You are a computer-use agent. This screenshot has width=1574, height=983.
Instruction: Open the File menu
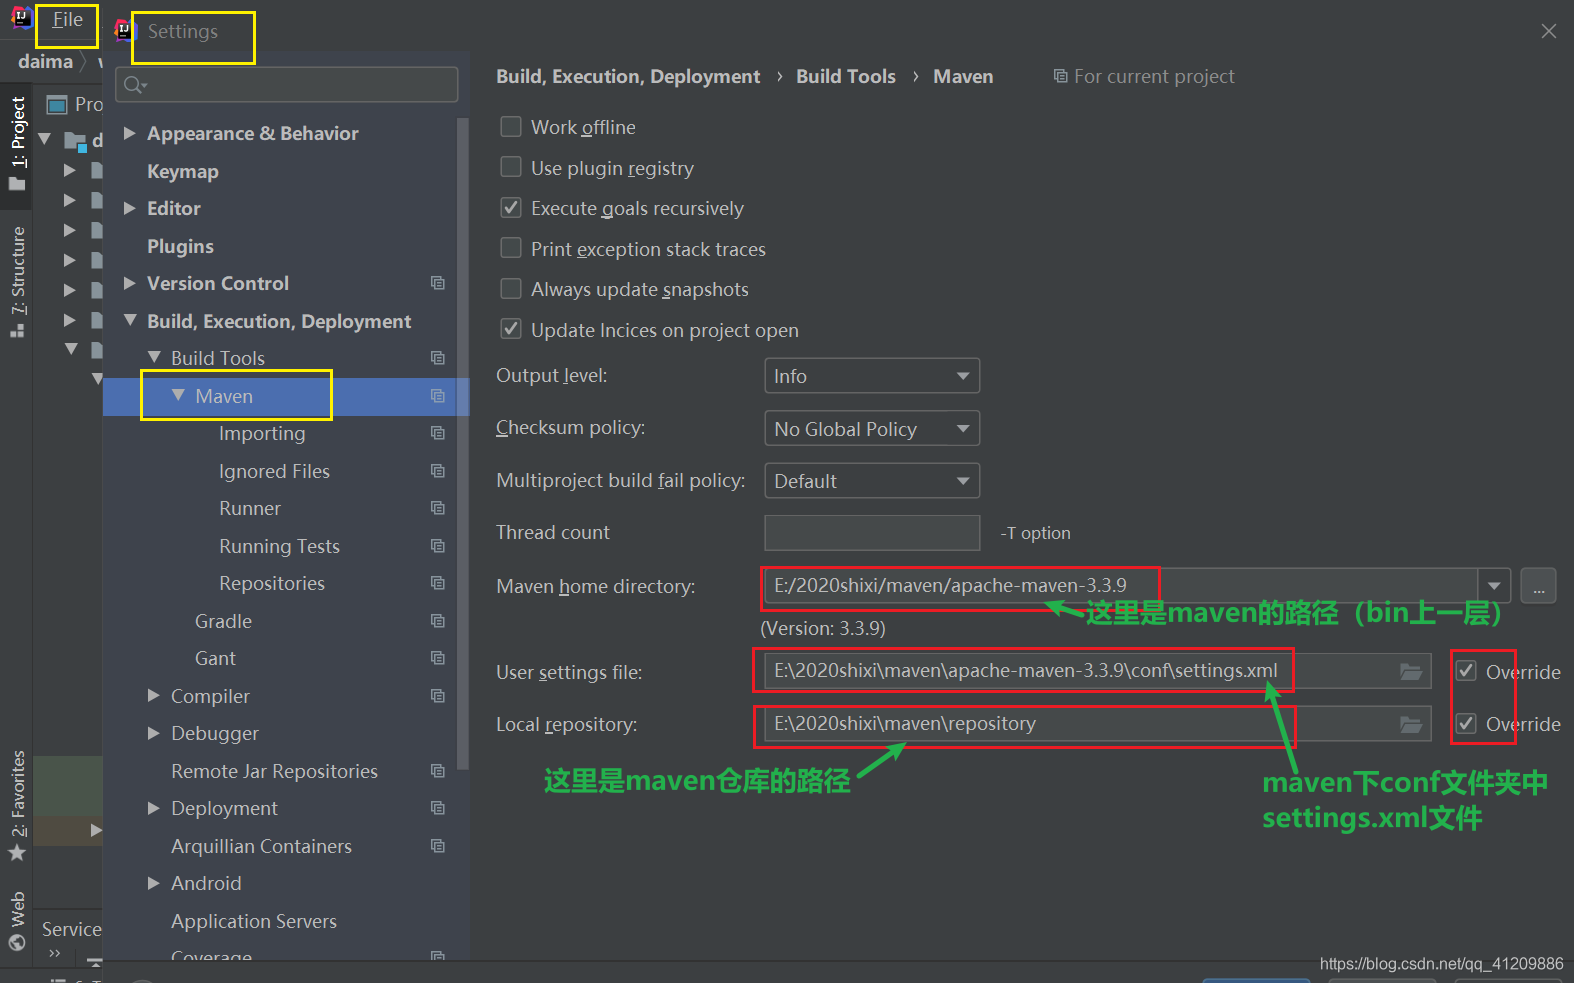(67, 20)
